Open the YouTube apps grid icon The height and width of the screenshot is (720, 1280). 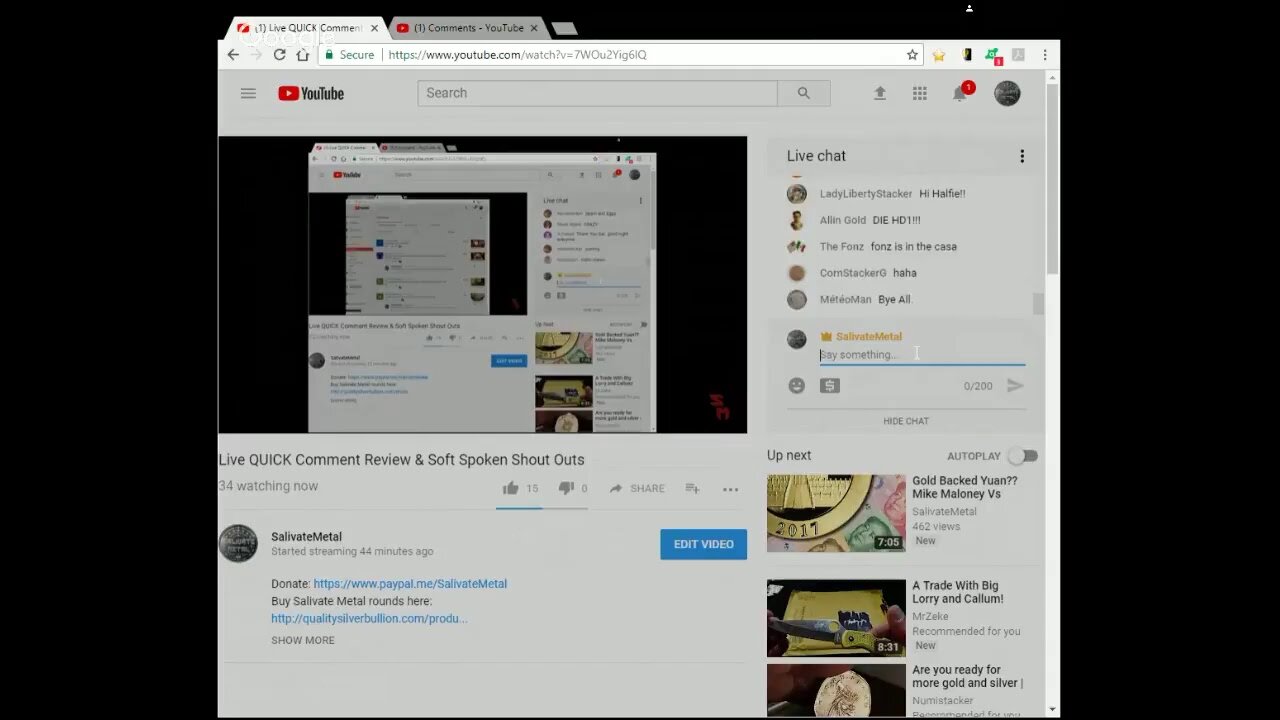coord(920,93)
